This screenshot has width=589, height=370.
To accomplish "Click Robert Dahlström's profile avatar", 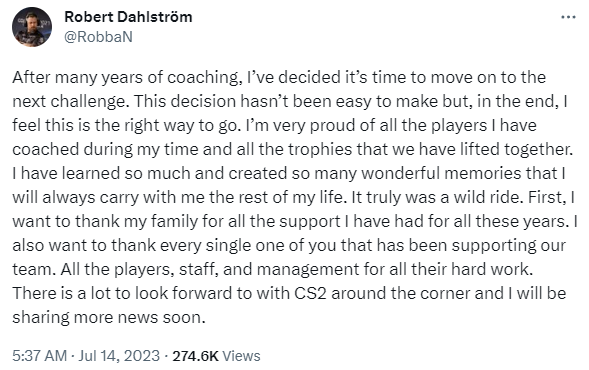I will click(x=32, y=27).
